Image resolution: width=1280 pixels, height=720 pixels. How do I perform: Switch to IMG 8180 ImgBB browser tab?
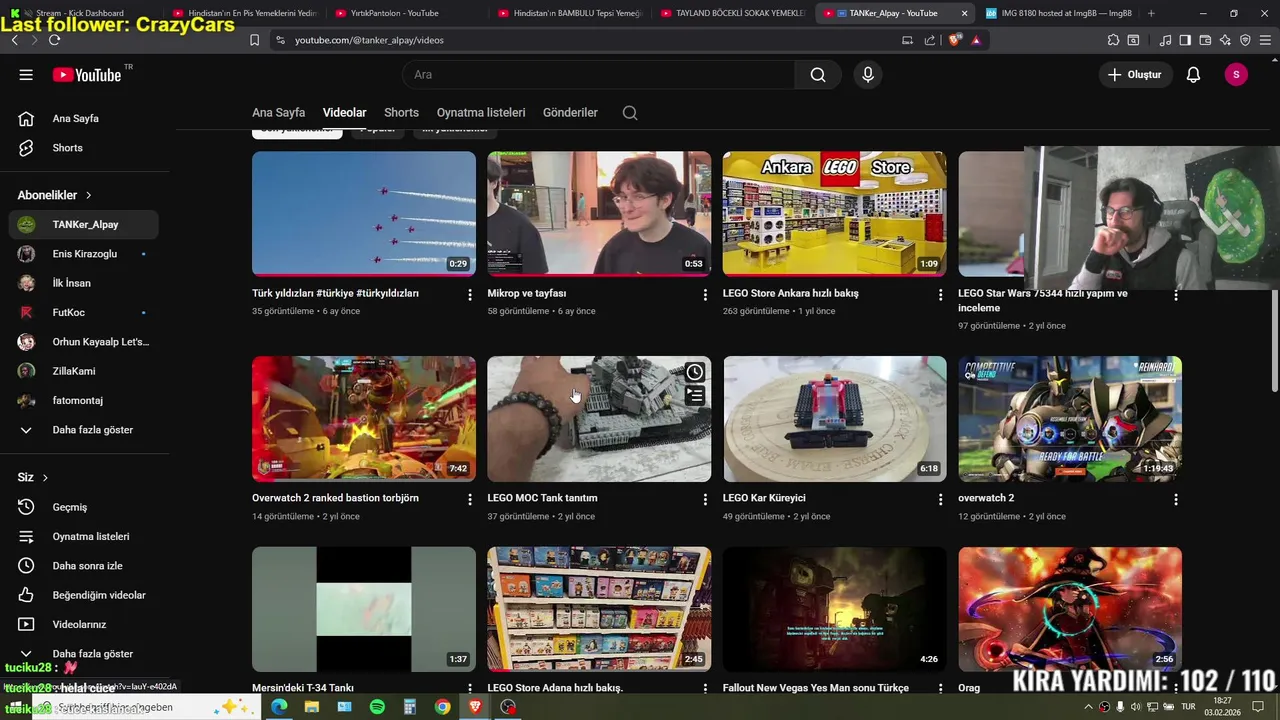click(x=1058, y=13)
